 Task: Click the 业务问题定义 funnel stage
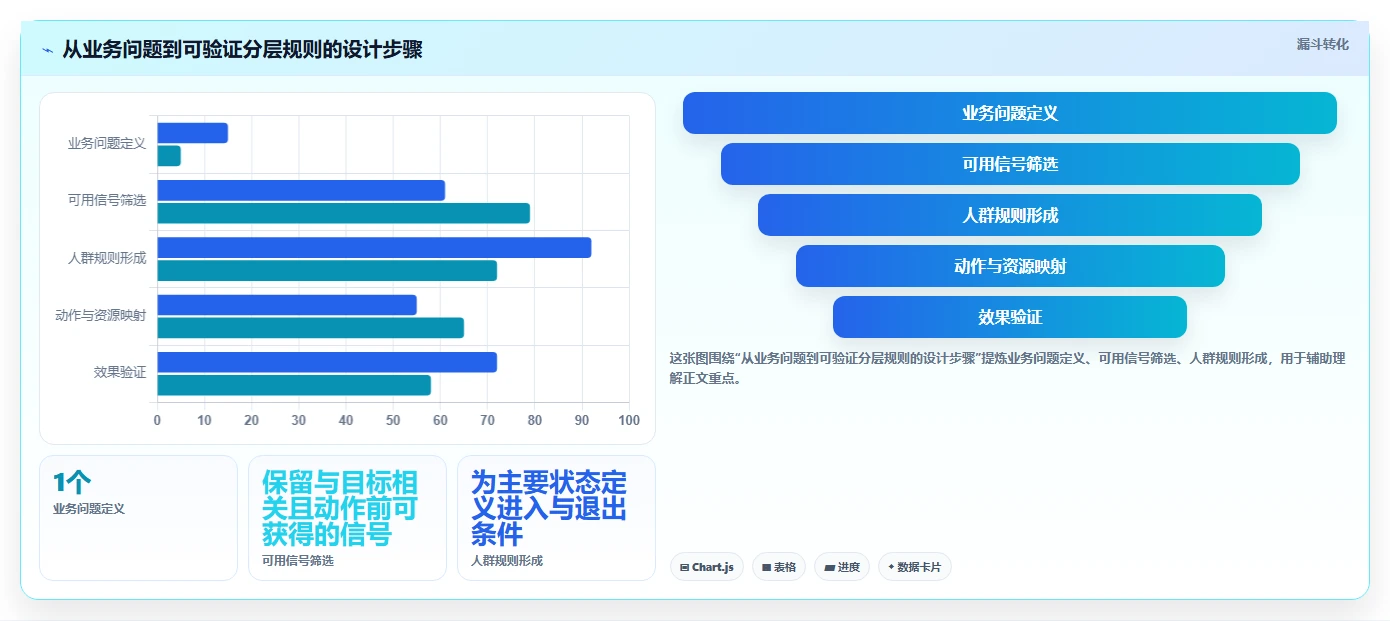1010,113
